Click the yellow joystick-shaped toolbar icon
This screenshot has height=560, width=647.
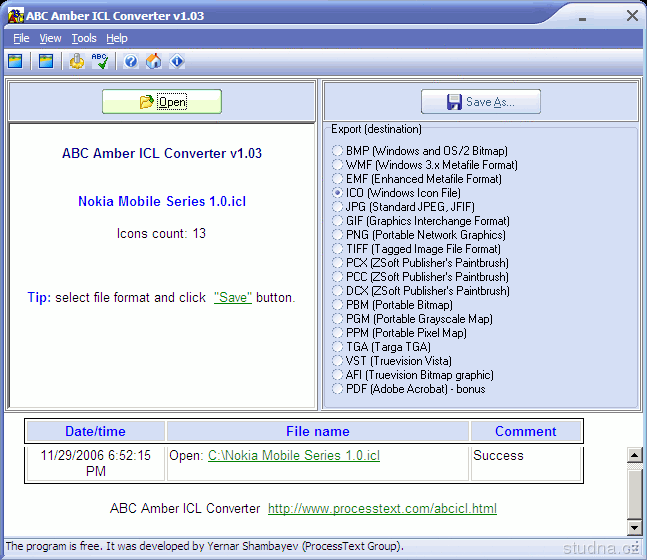(x=77, y=62)
